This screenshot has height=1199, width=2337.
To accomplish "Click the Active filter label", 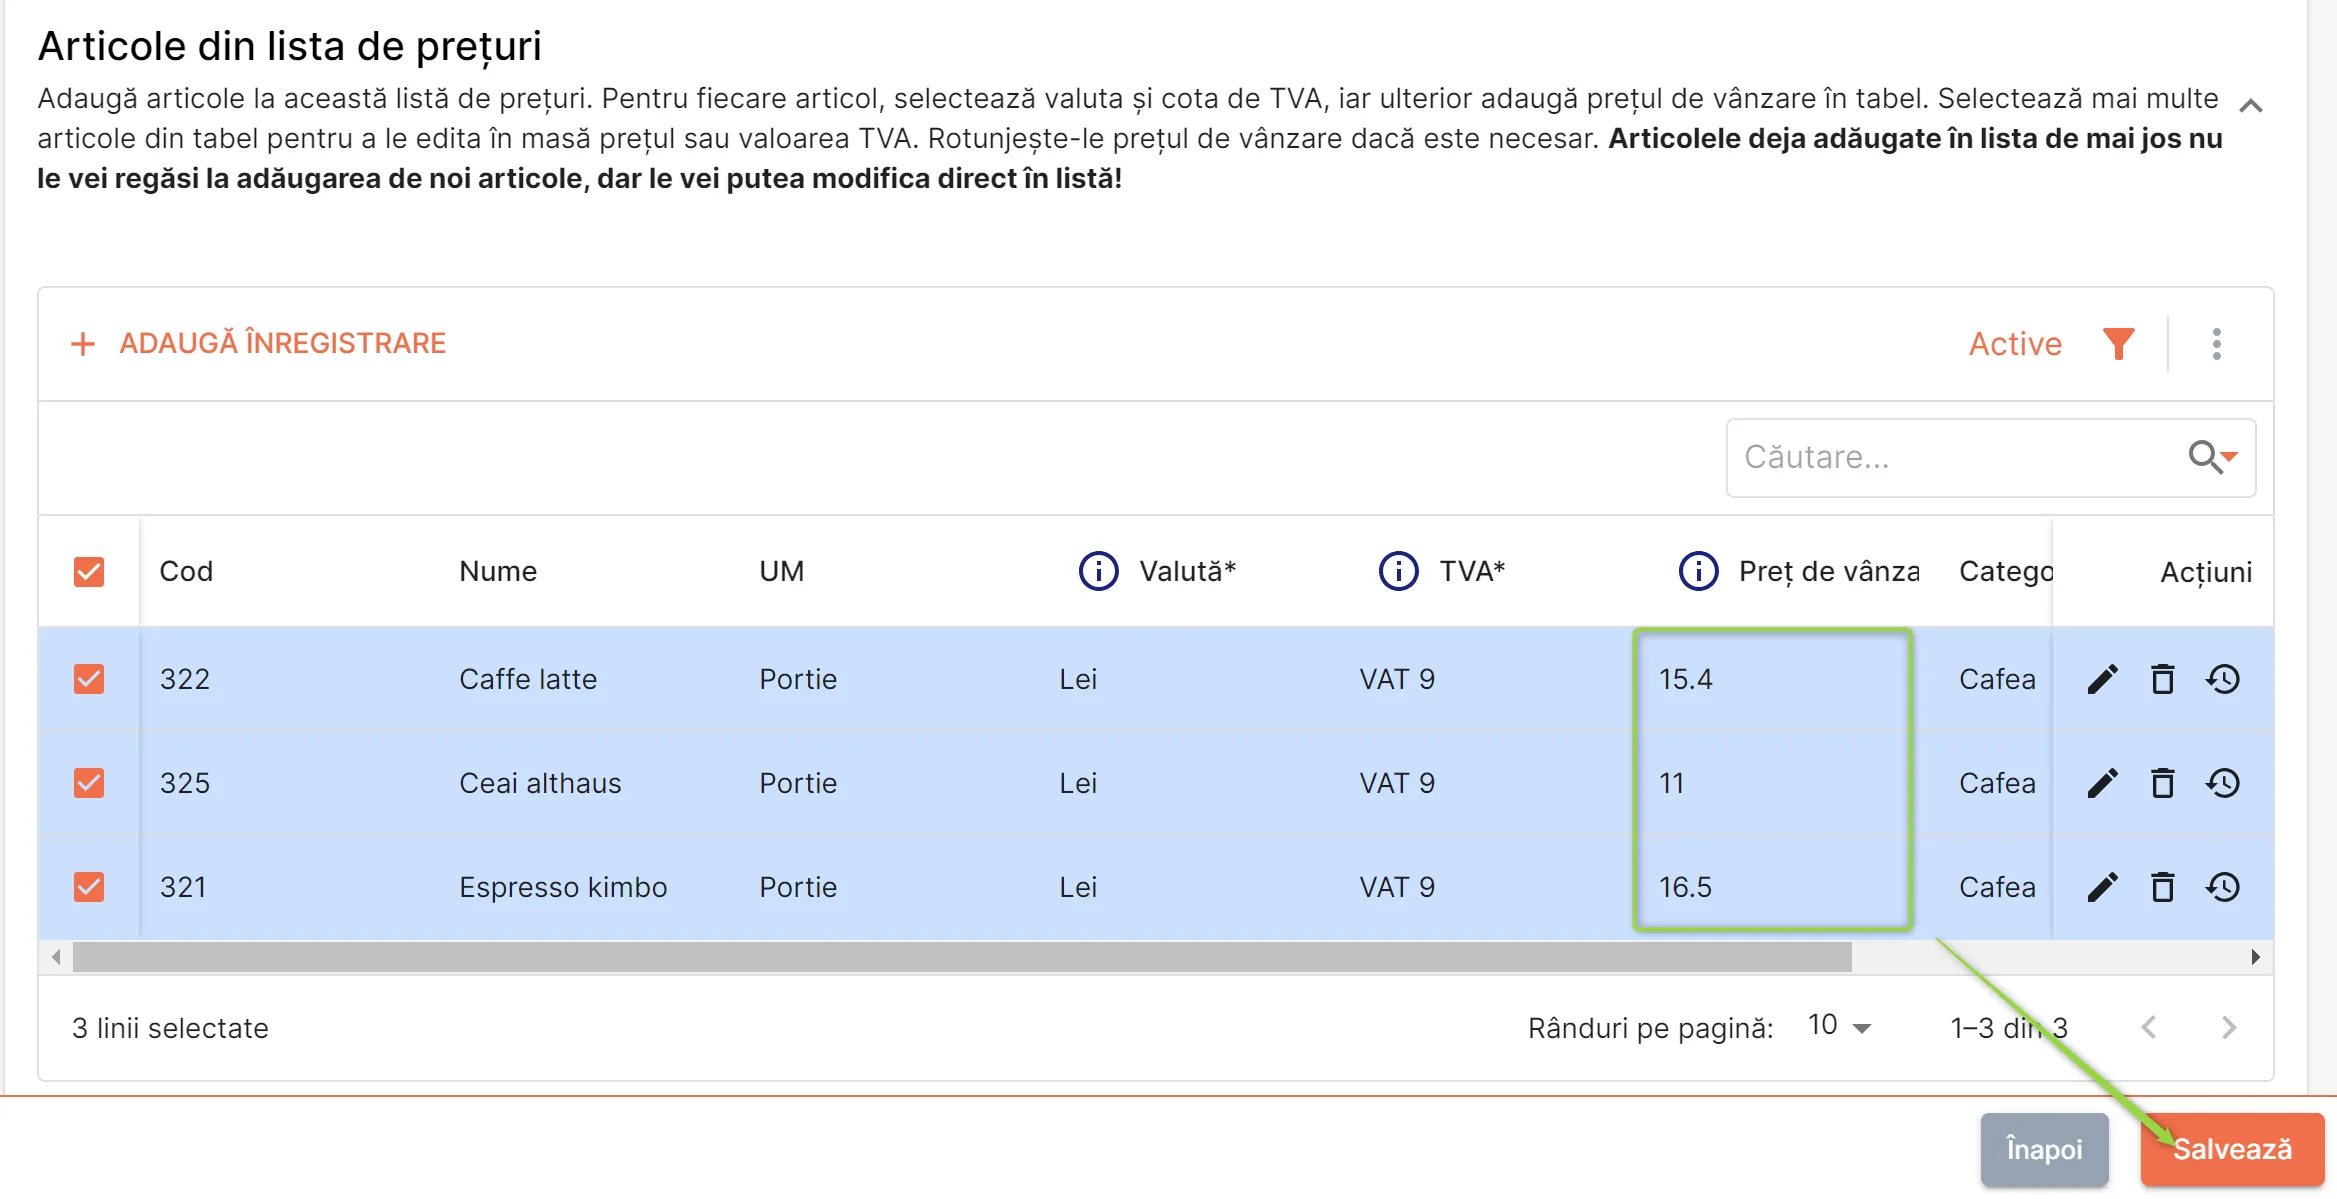I will point(2015,344).
